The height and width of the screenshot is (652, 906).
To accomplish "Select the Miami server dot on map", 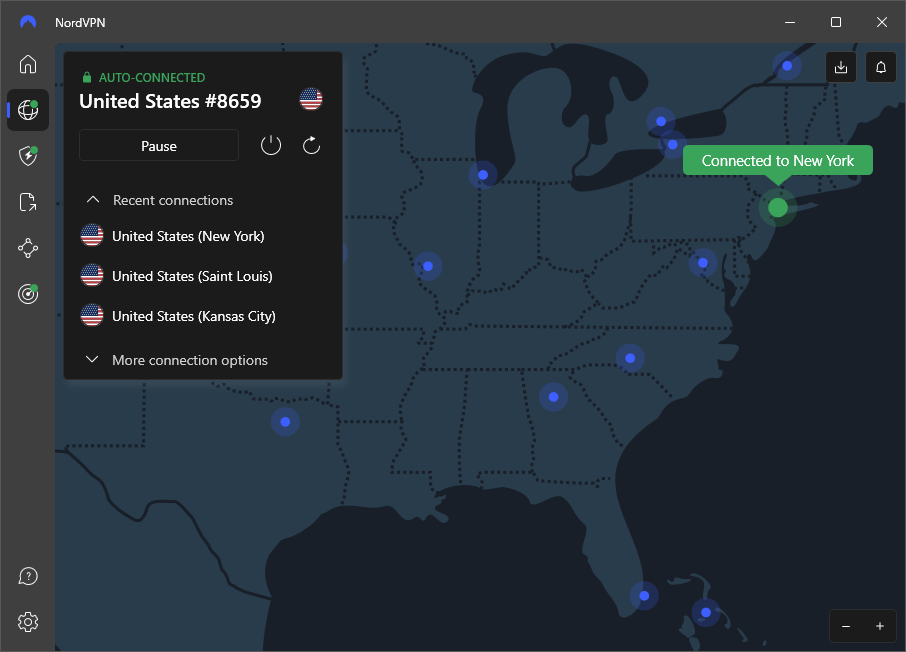I will 644,596.
